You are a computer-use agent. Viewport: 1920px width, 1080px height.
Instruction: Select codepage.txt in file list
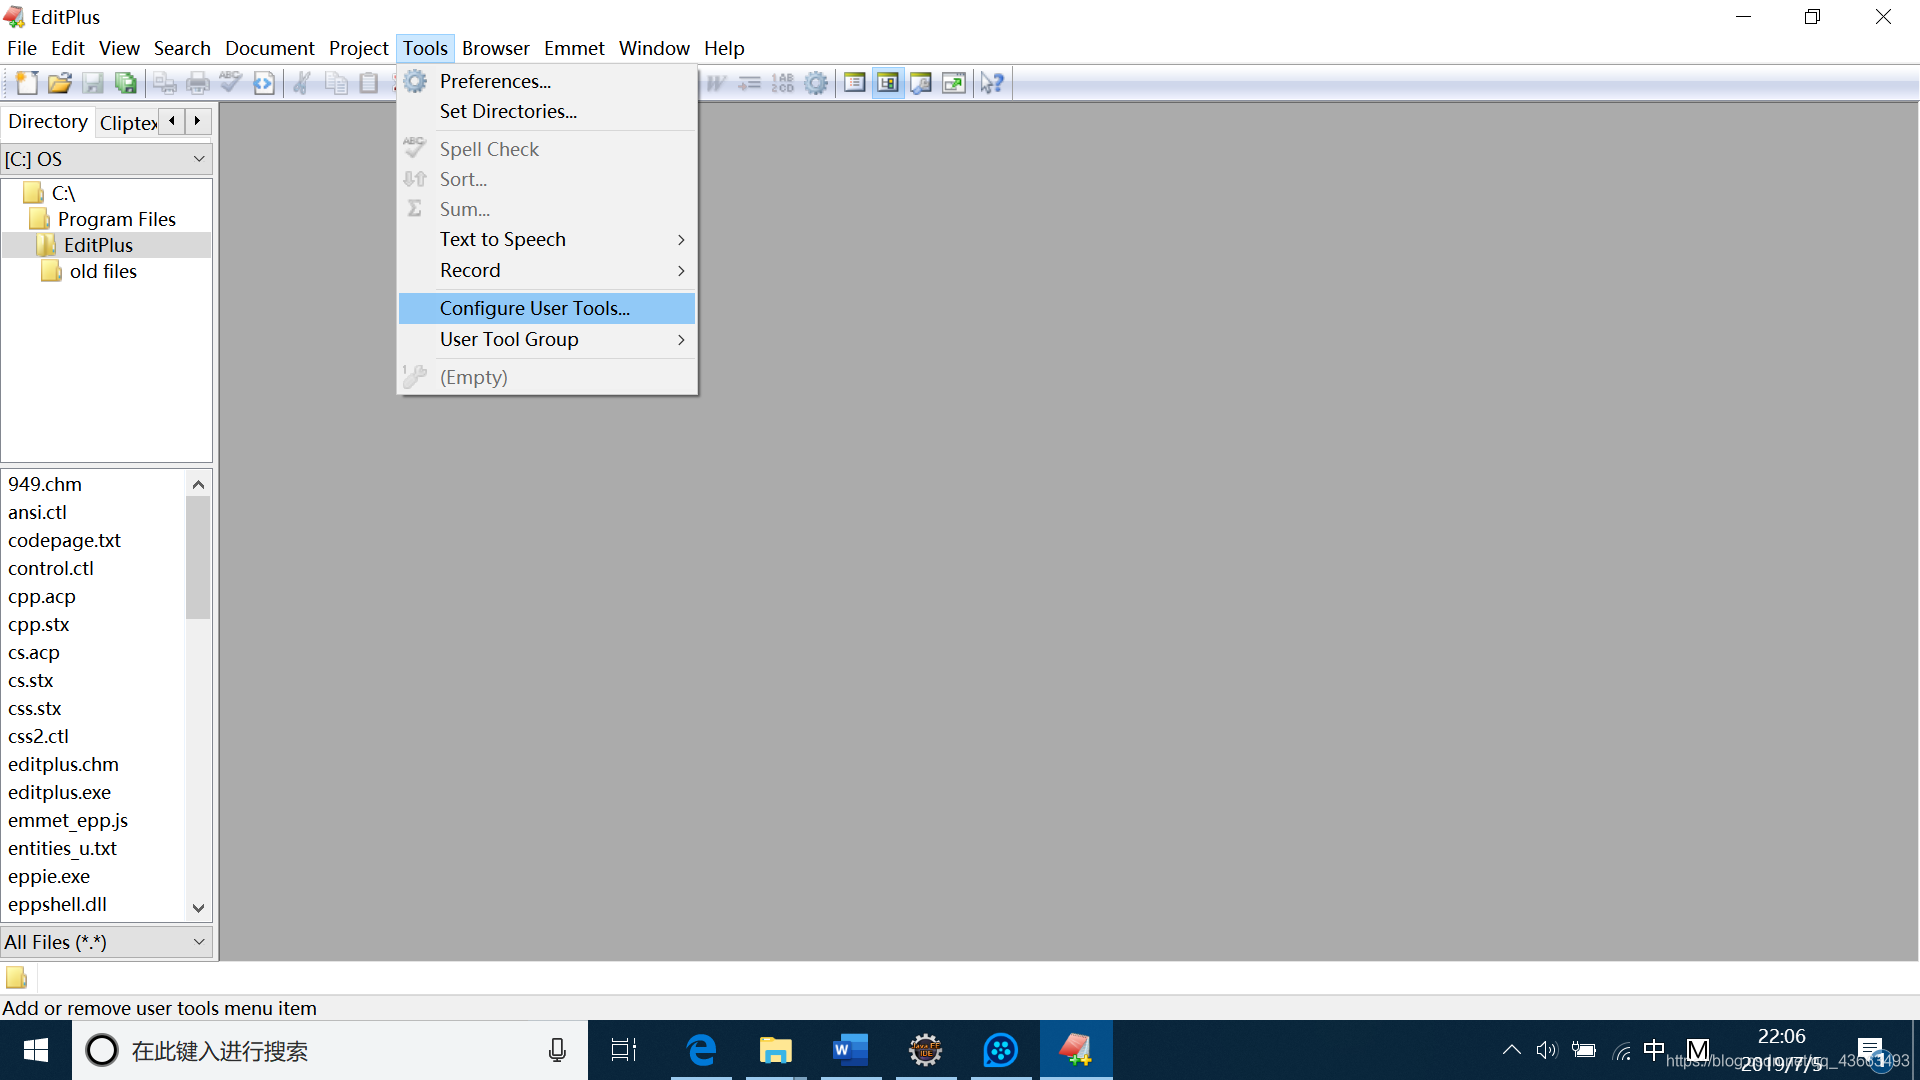tap(64, 540)
